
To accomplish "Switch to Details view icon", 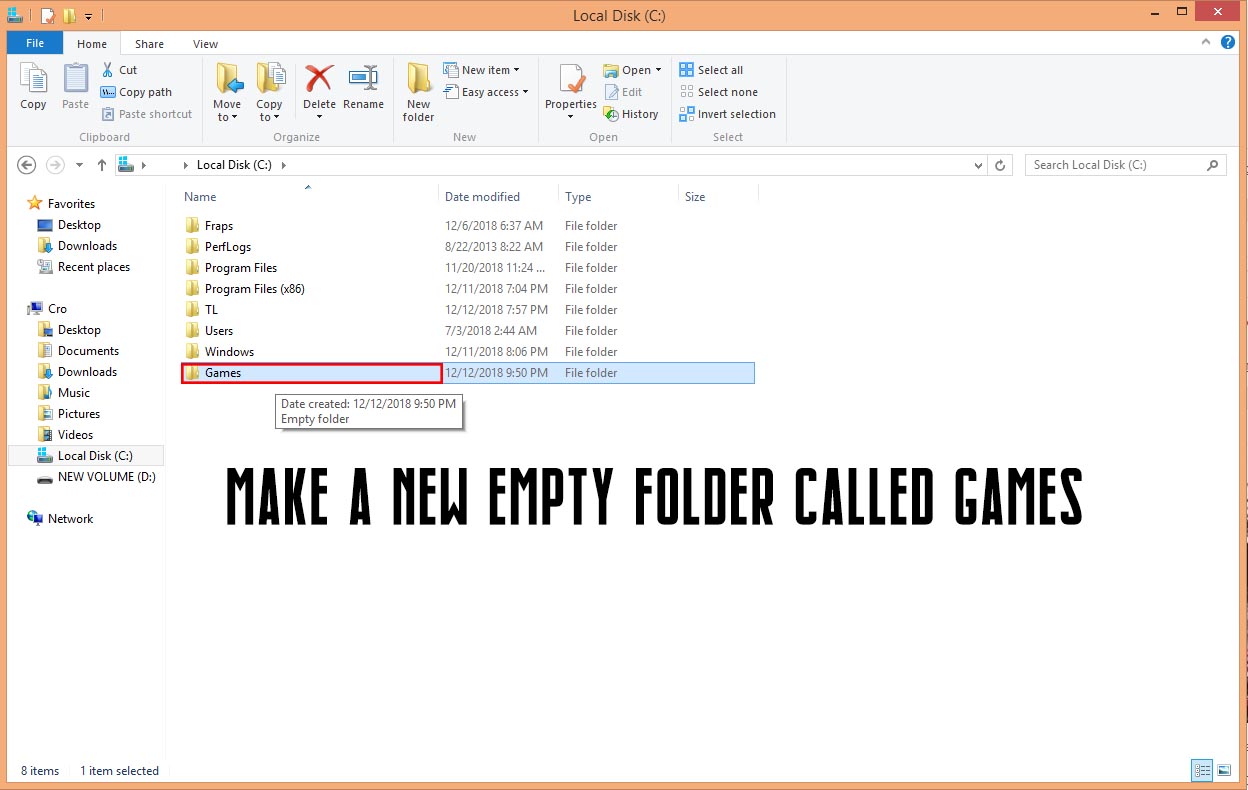I will (1202, 770).
